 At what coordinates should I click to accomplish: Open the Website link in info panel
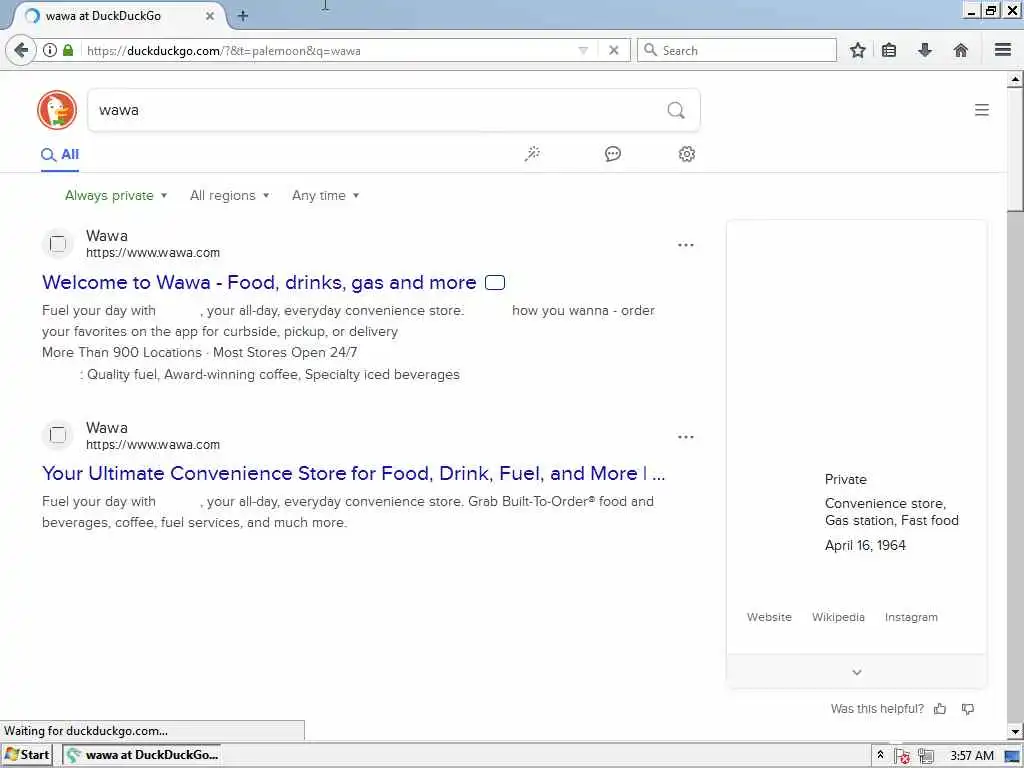point(769,617)
